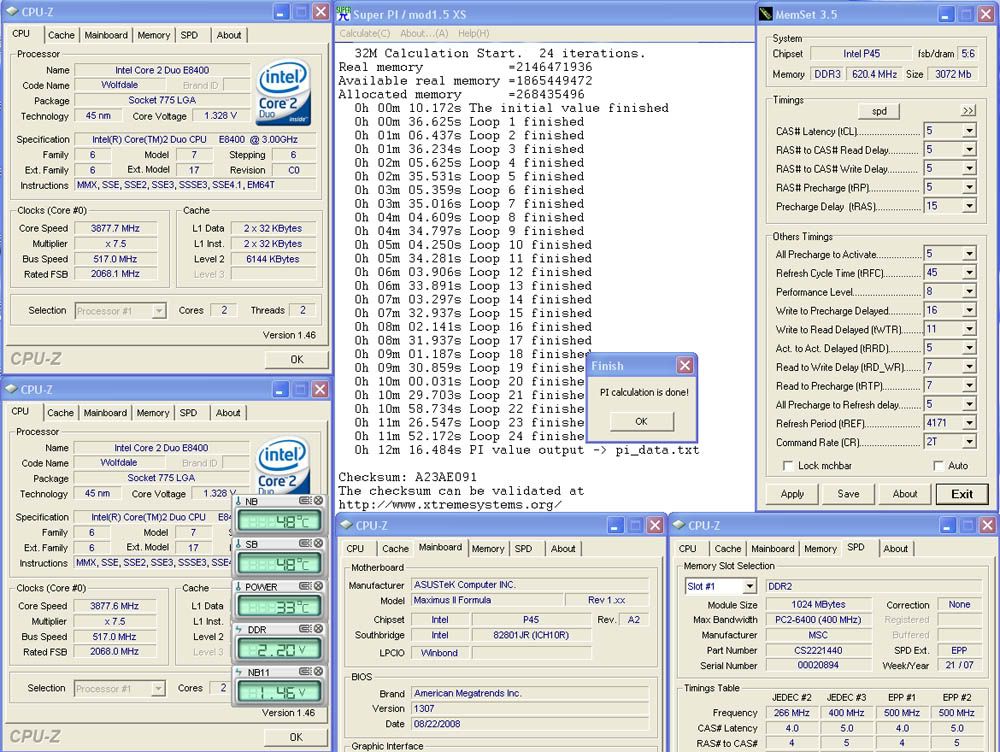Click the Checksum: A23AE091 line
Image resolution: width=1000 pixels, height=752 pixels.
point(408,477)
